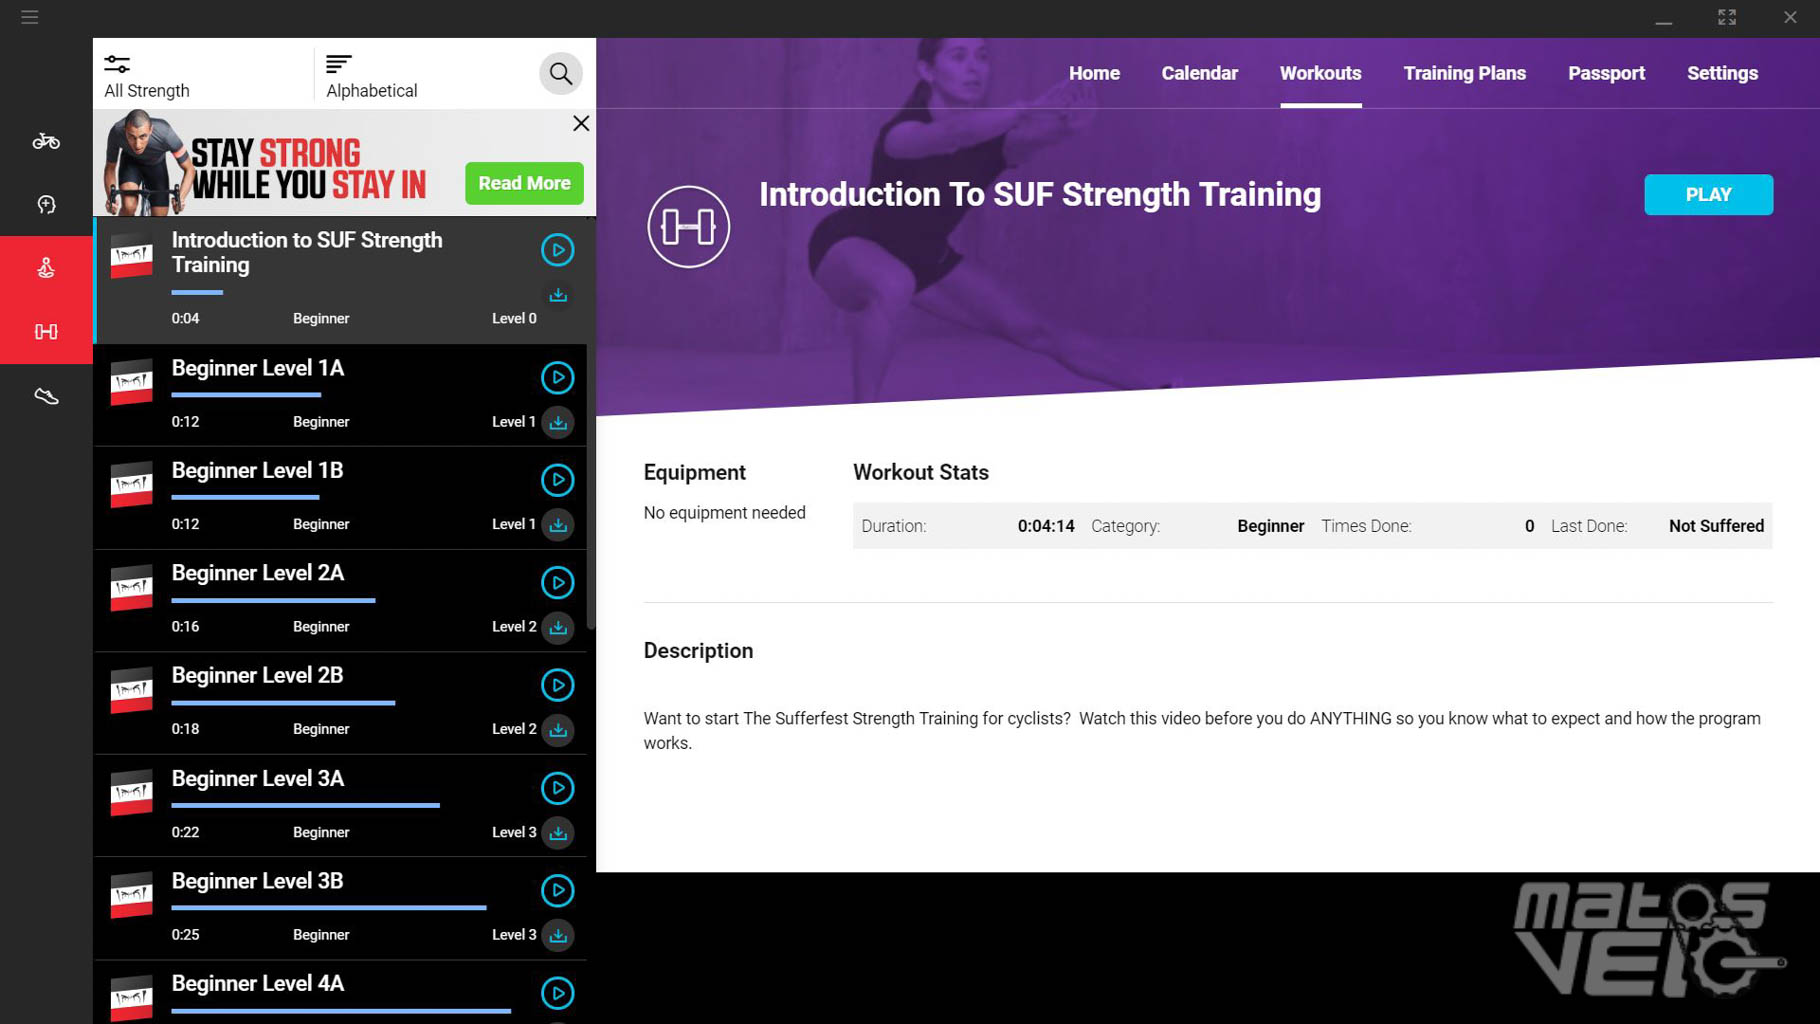This screenshot has width=1820, height=1024.
Task: Open the All Strength filter
Action: (x=147, y=77)
